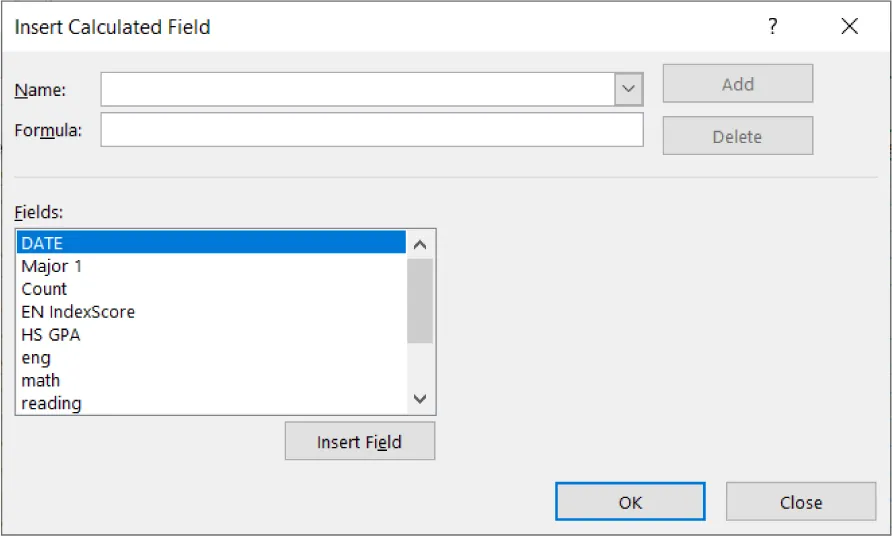This screenshot has height=536, width=892.
Task: Click the Fields list scrollbar thumb
Action: 420,300
